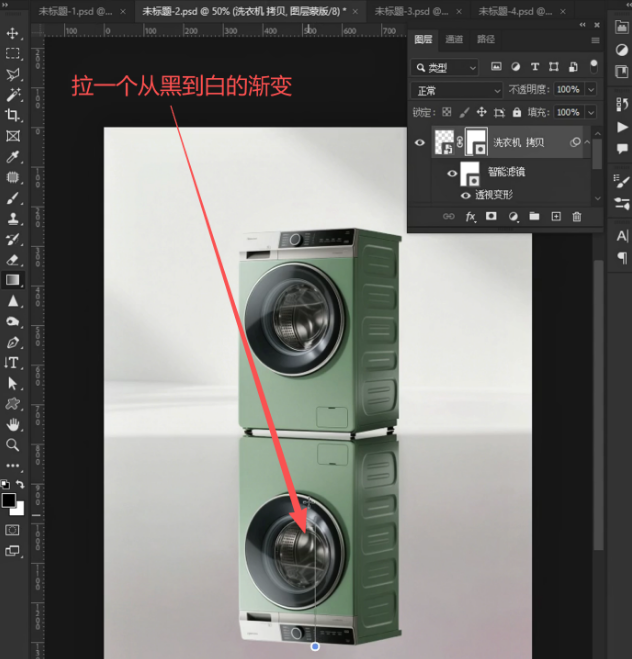Switch to the 未标题-1.psd document tab
This screenshot has width=632, height=659.
click(76, 11)
